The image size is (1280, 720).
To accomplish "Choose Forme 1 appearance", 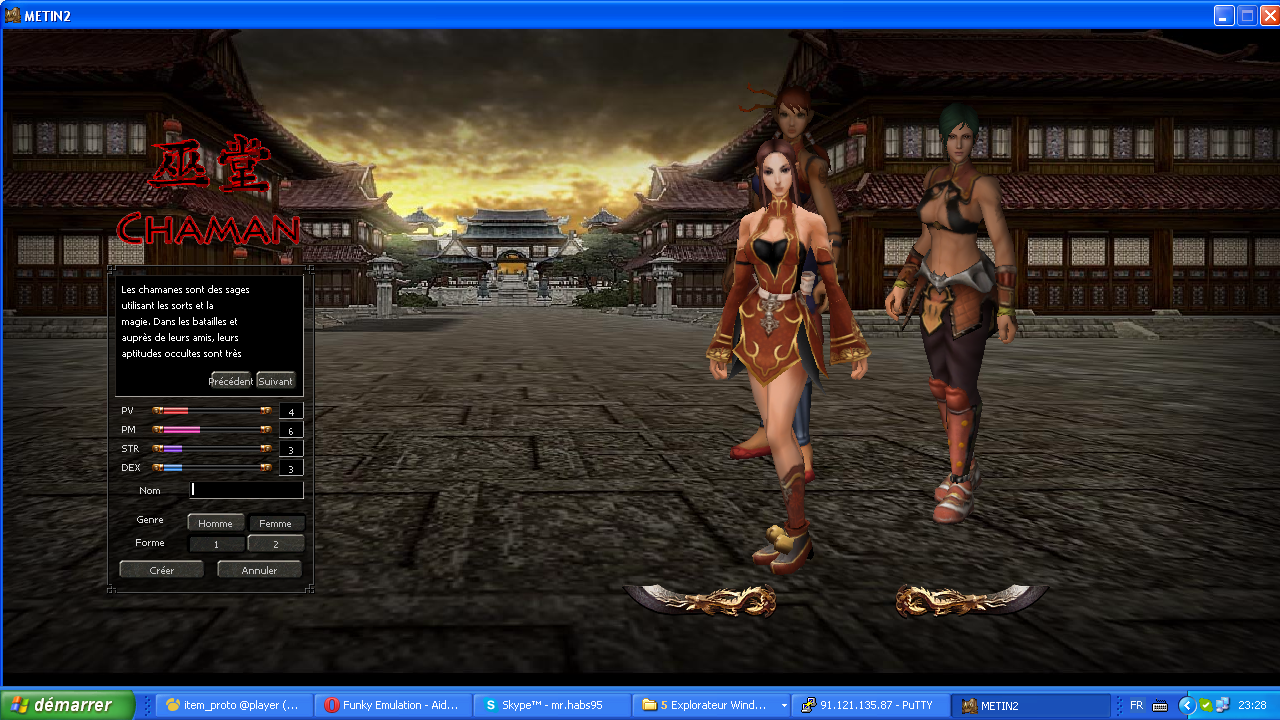I will [x=215, y=544].
